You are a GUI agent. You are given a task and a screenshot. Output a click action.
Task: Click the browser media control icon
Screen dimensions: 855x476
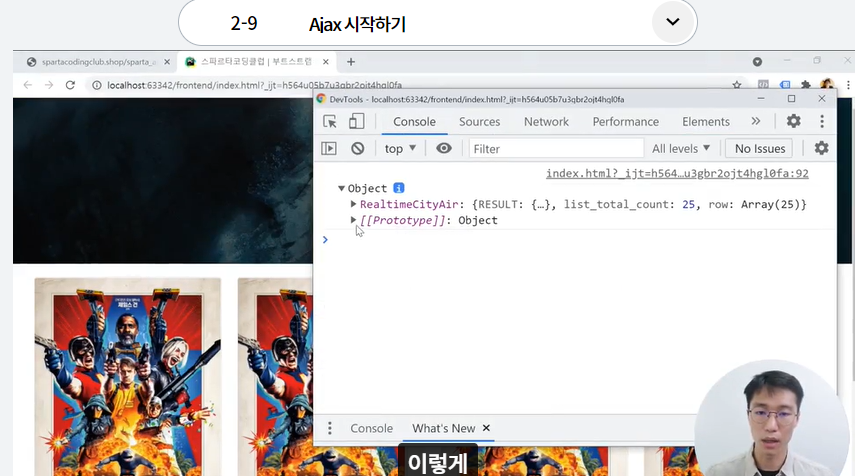point(757,62)
